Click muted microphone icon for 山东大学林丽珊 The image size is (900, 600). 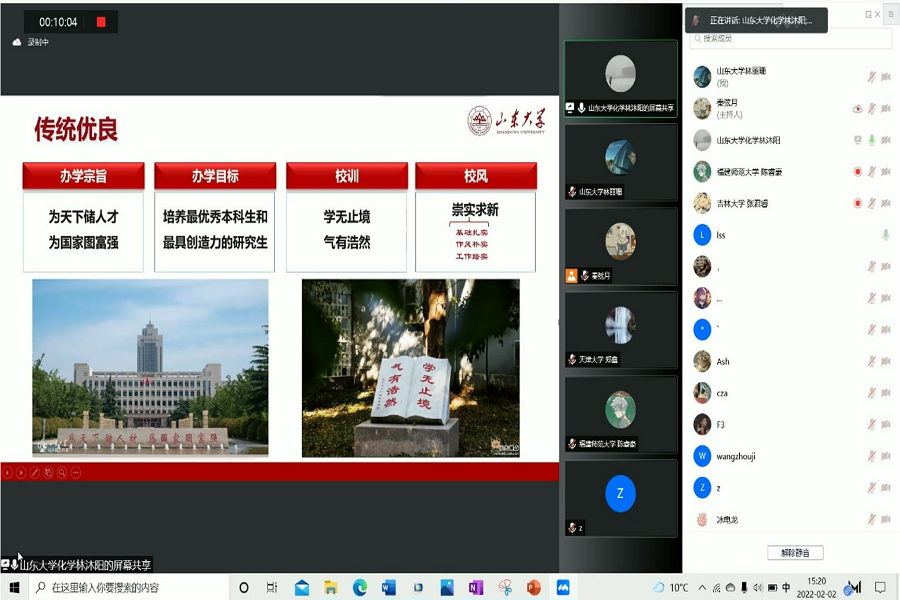tap(871, 76)
